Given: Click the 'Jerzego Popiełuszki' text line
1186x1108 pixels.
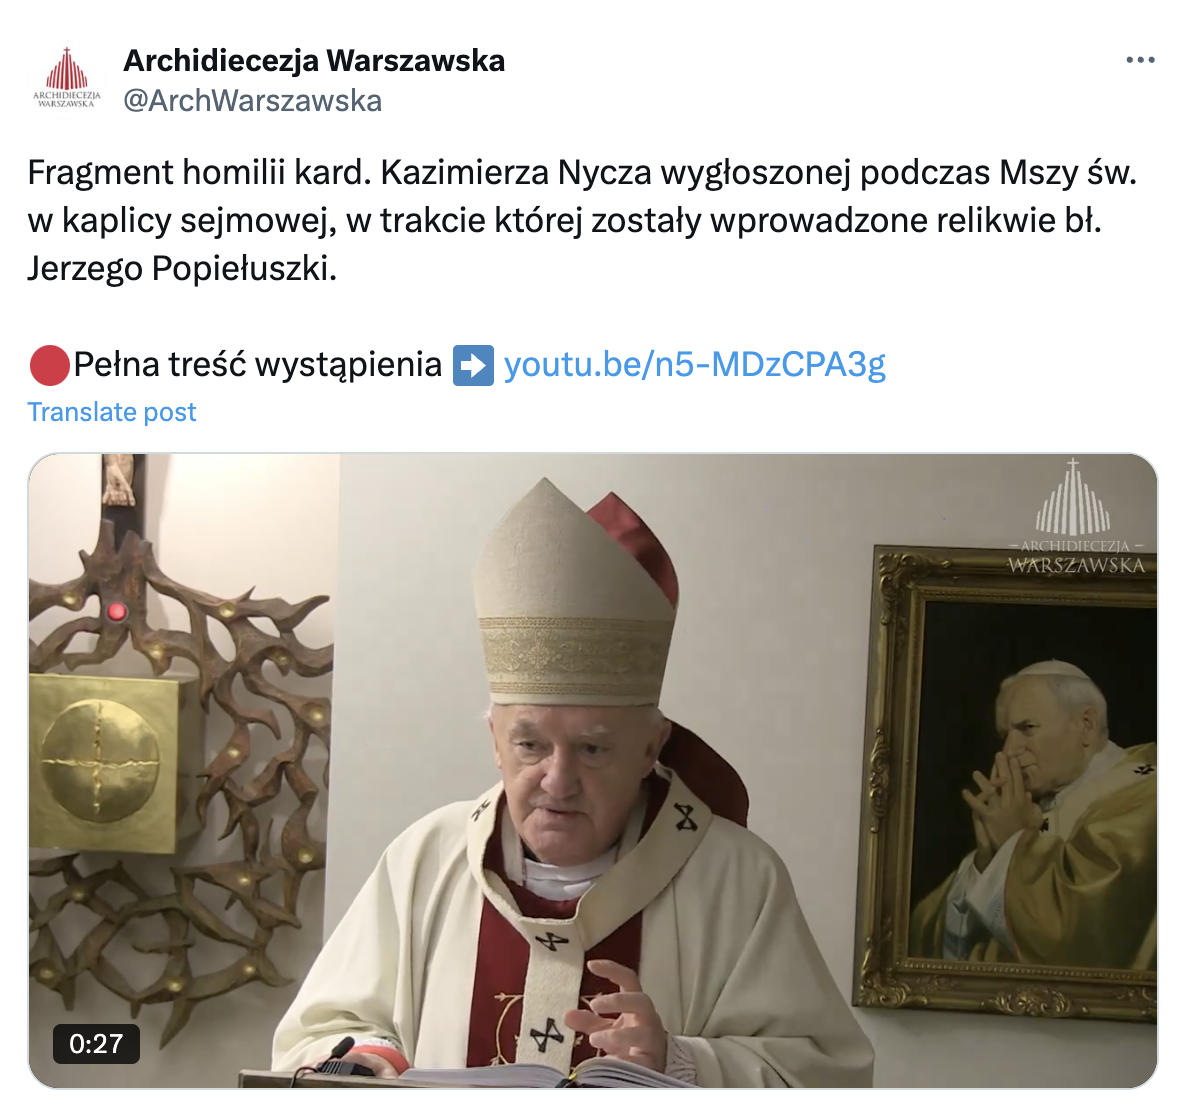Looking at the screenshot, I should [182, 268].
